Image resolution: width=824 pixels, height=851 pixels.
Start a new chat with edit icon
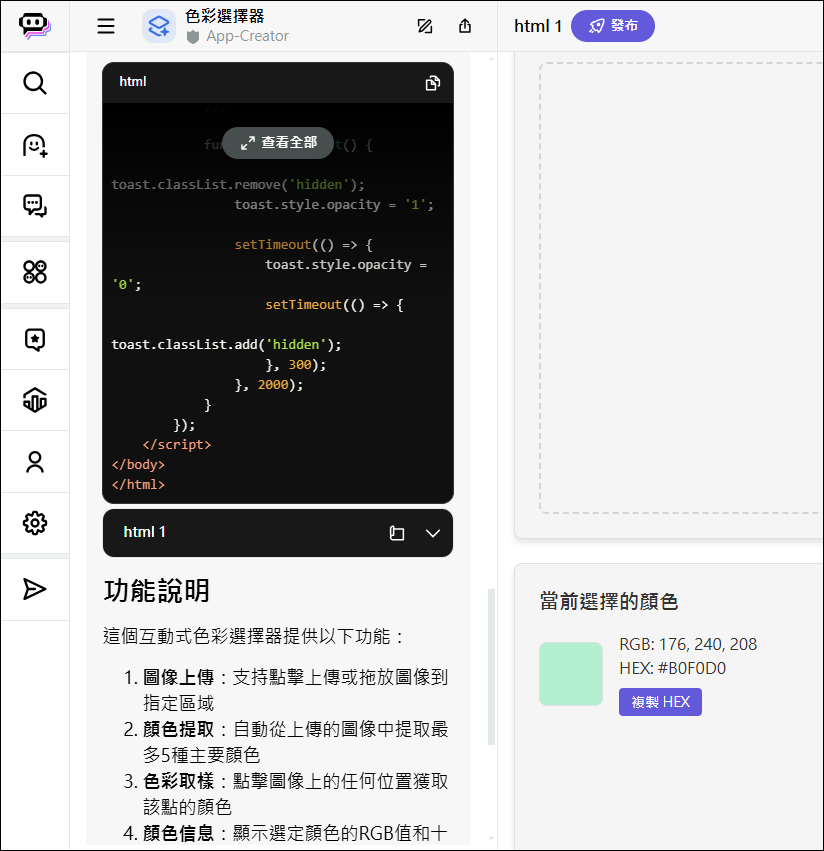pyautogui.click(x=424, y=26)
